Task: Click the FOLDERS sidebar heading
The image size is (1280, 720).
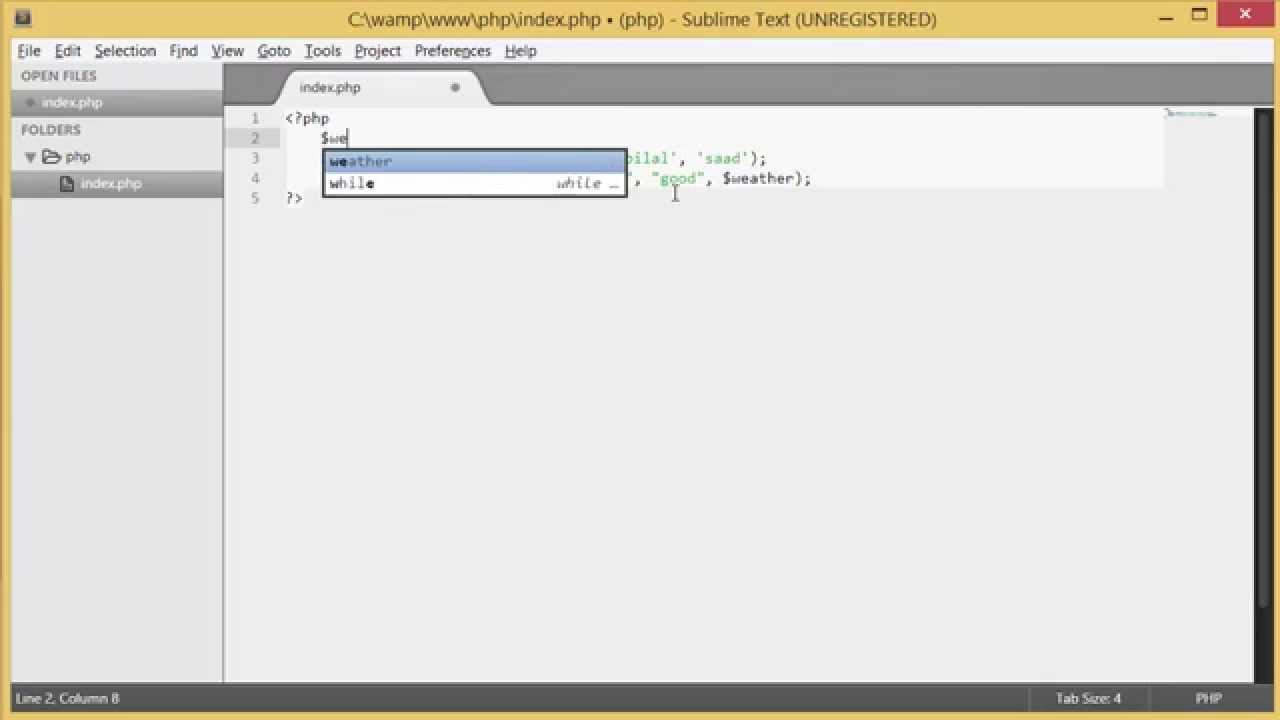Action: pyautogui.click(x=51, y=130)
